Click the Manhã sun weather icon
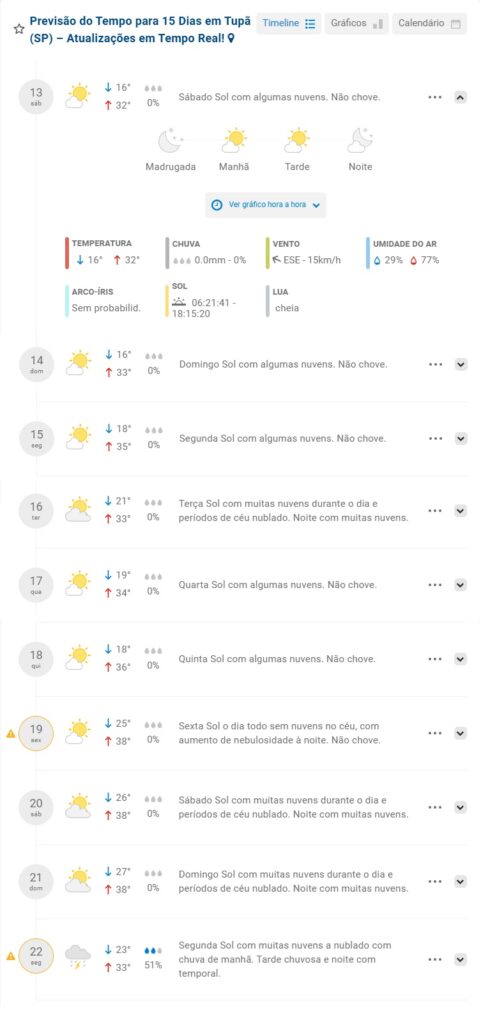The image size is (497, 1024). (x=234, y=140)
